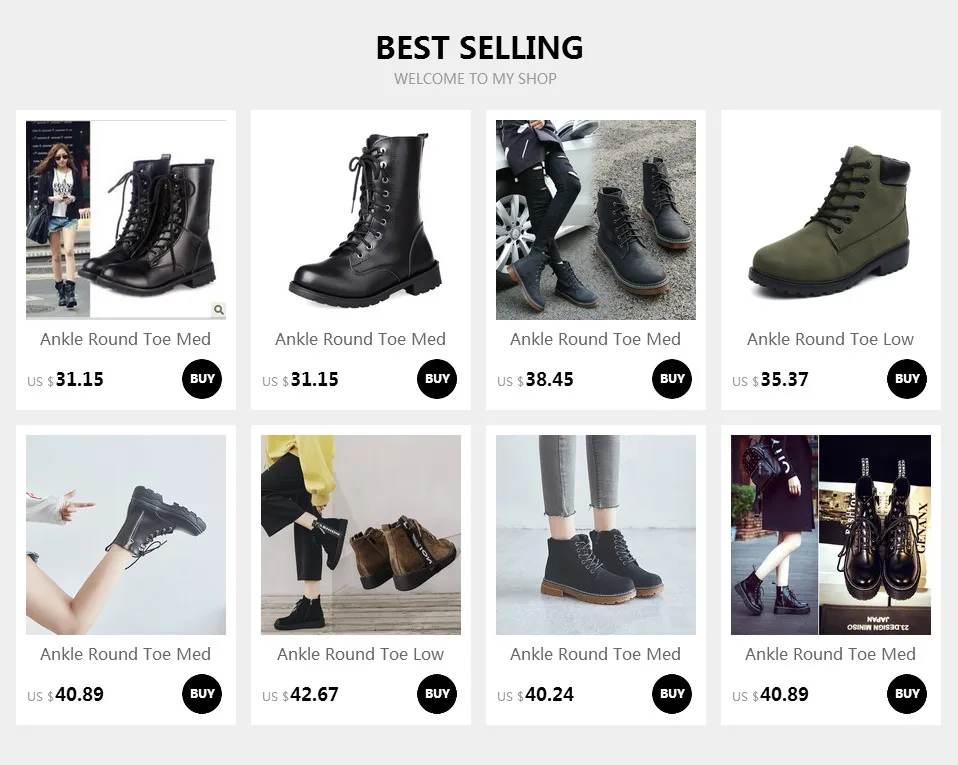The image size is (958, 765).
Task: Open the black boots with gray jeans photo
Action: (x=596, y=535)
